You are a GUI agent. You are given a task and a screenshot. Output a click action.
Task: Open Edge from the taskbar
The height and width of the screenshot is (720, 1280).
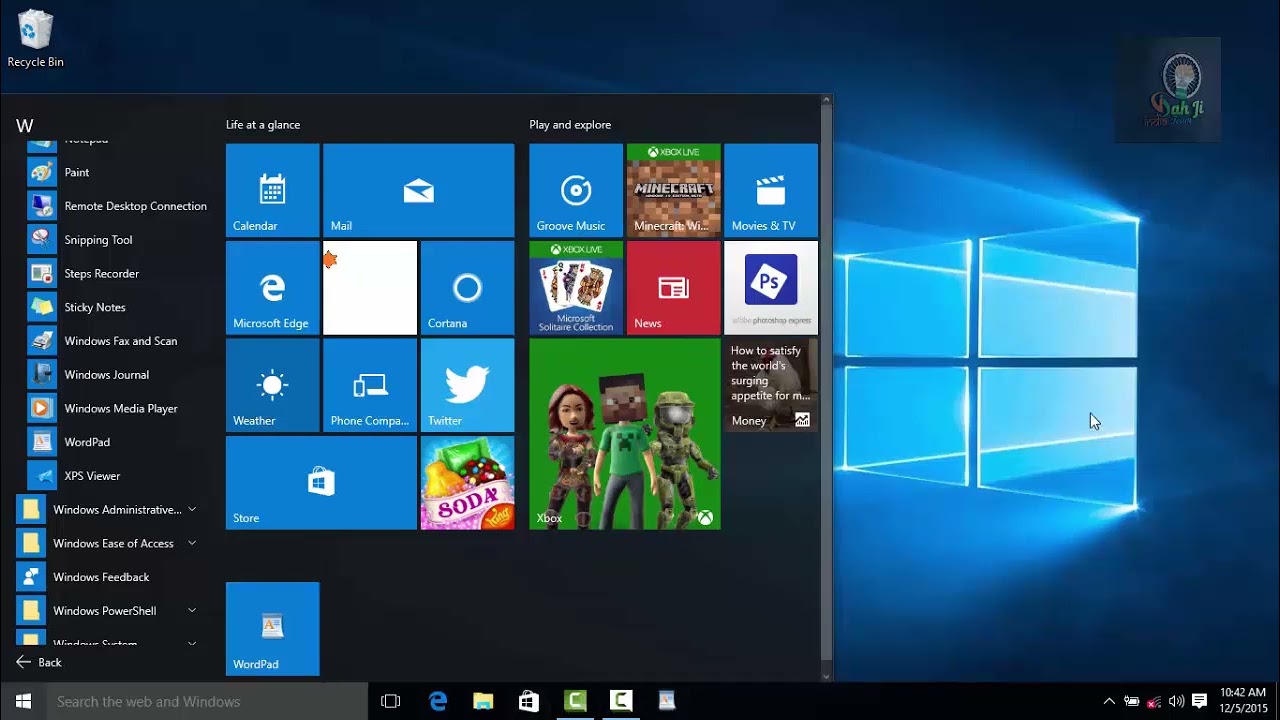(438, 701)
